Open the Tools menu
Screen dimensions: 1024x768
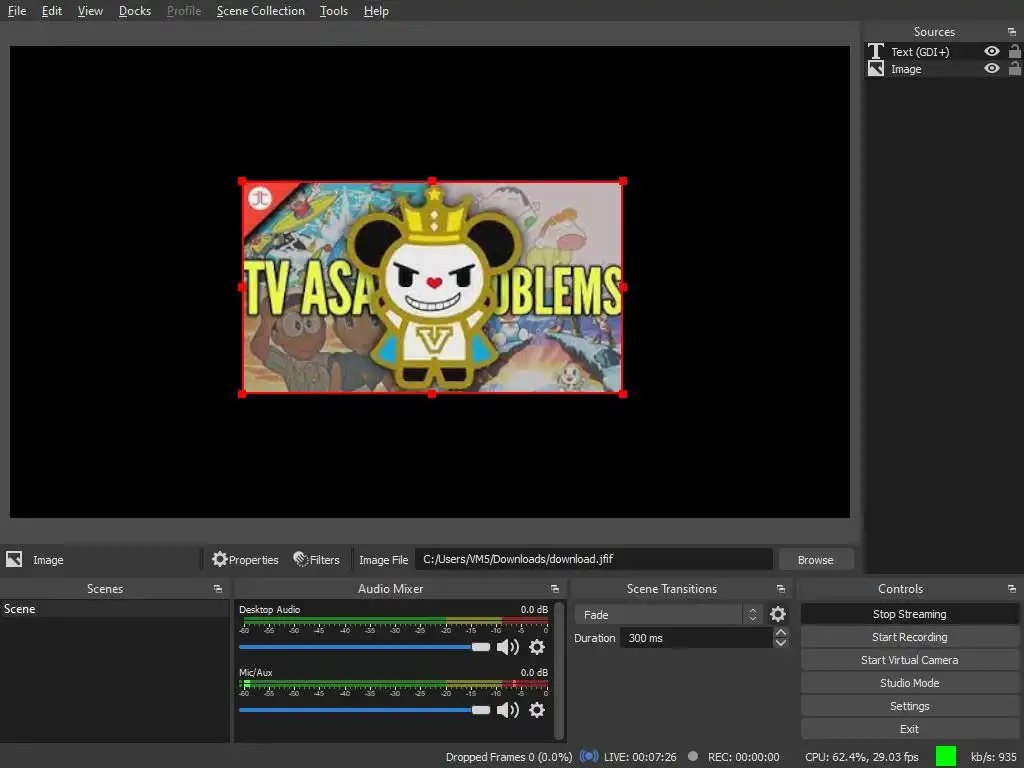(334, 11)
